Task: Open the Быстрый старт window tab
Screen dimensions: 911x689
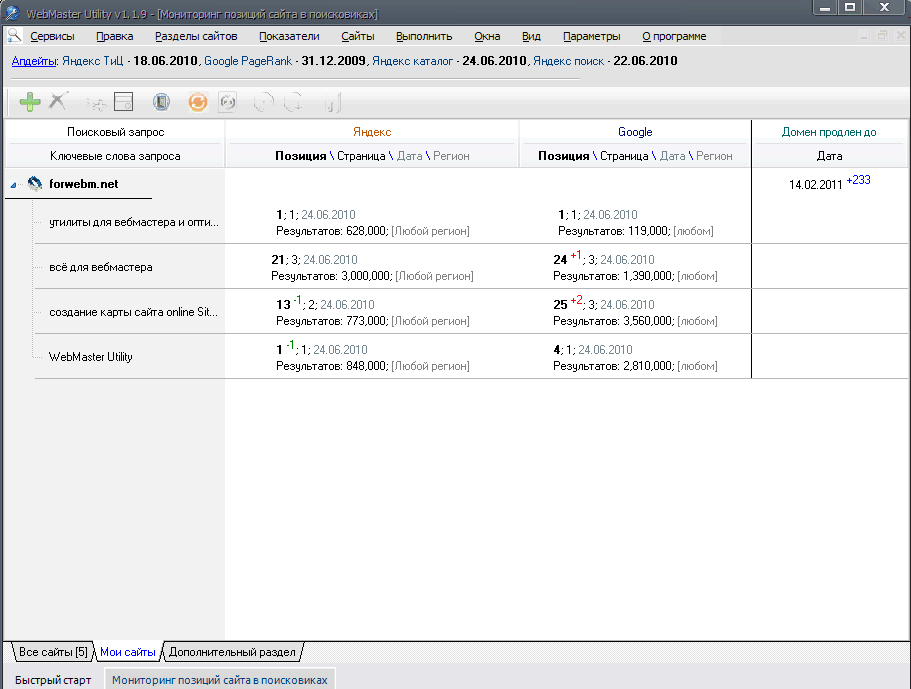Action: tap(52, 680)
